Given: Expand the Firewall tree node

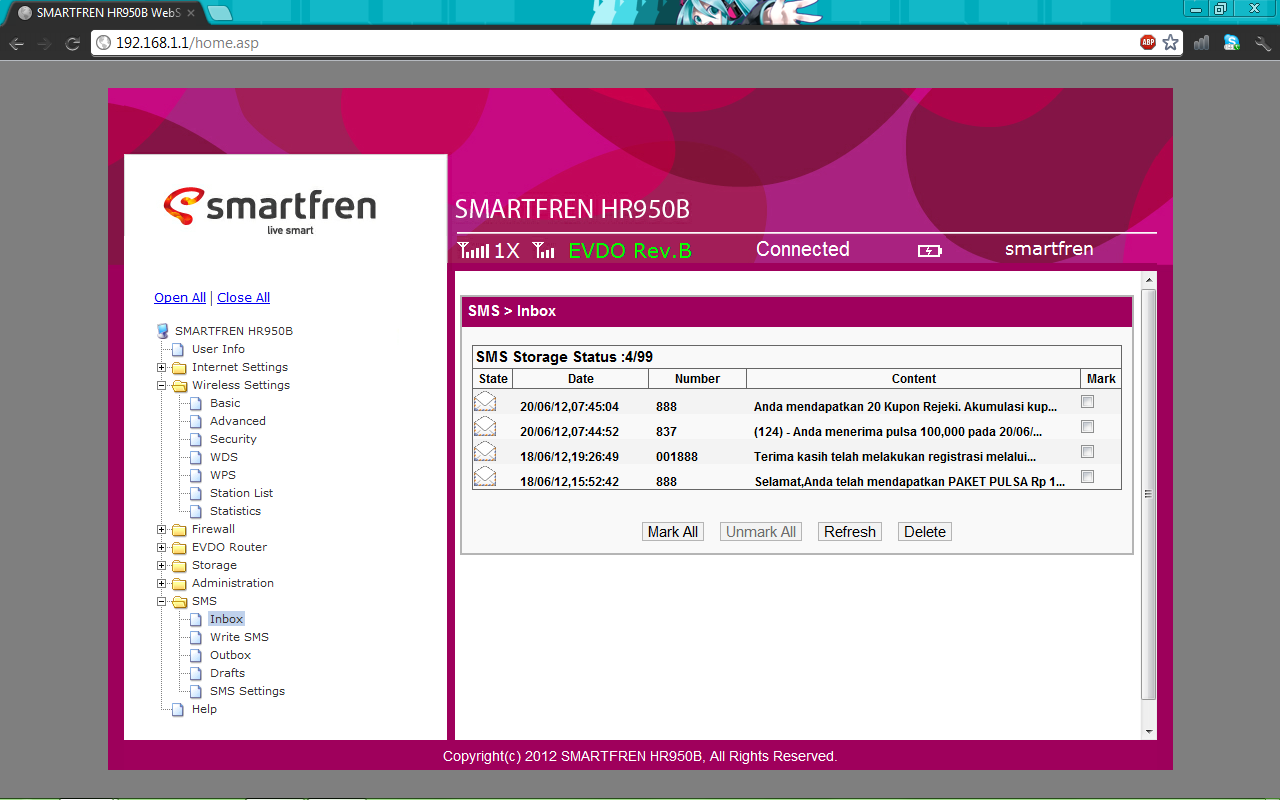Looking at the screenshot, I should tap(162, 529).
